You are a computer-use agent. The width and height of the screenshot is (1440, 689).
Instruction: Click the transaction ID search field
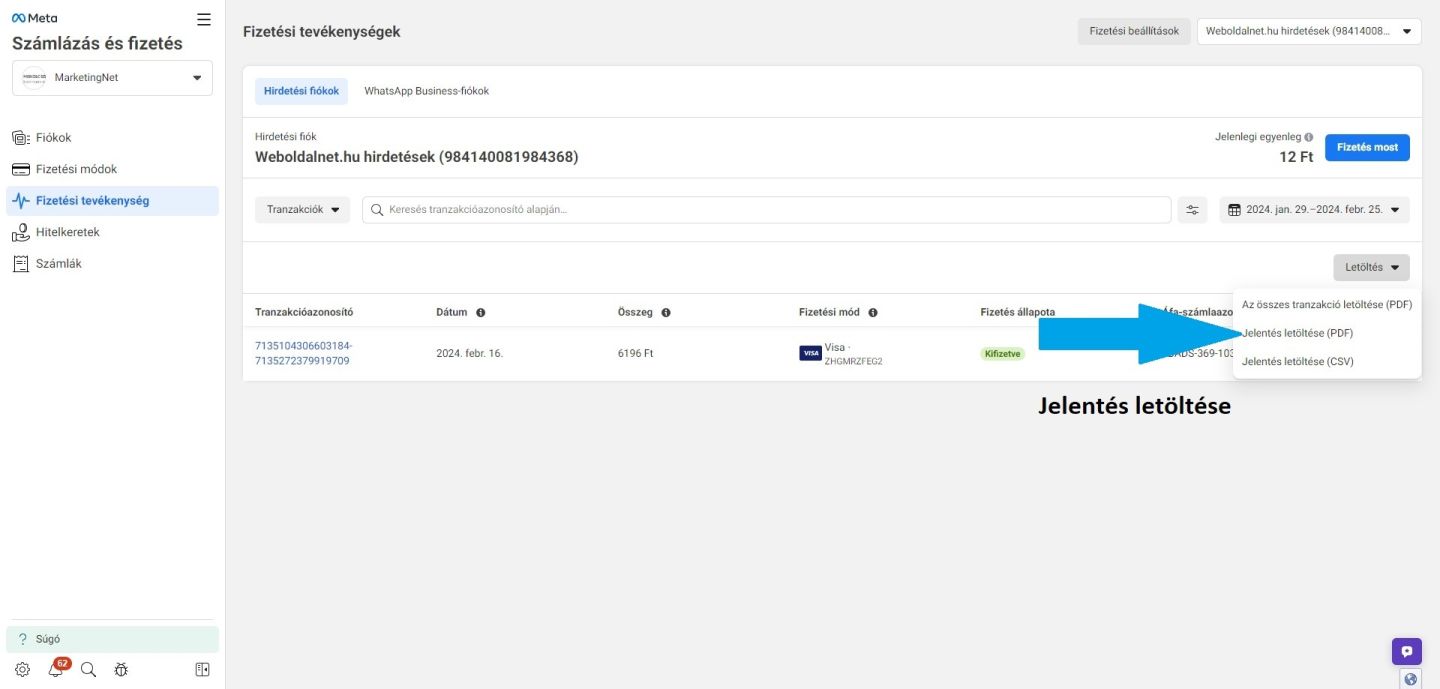click(765, 210)
